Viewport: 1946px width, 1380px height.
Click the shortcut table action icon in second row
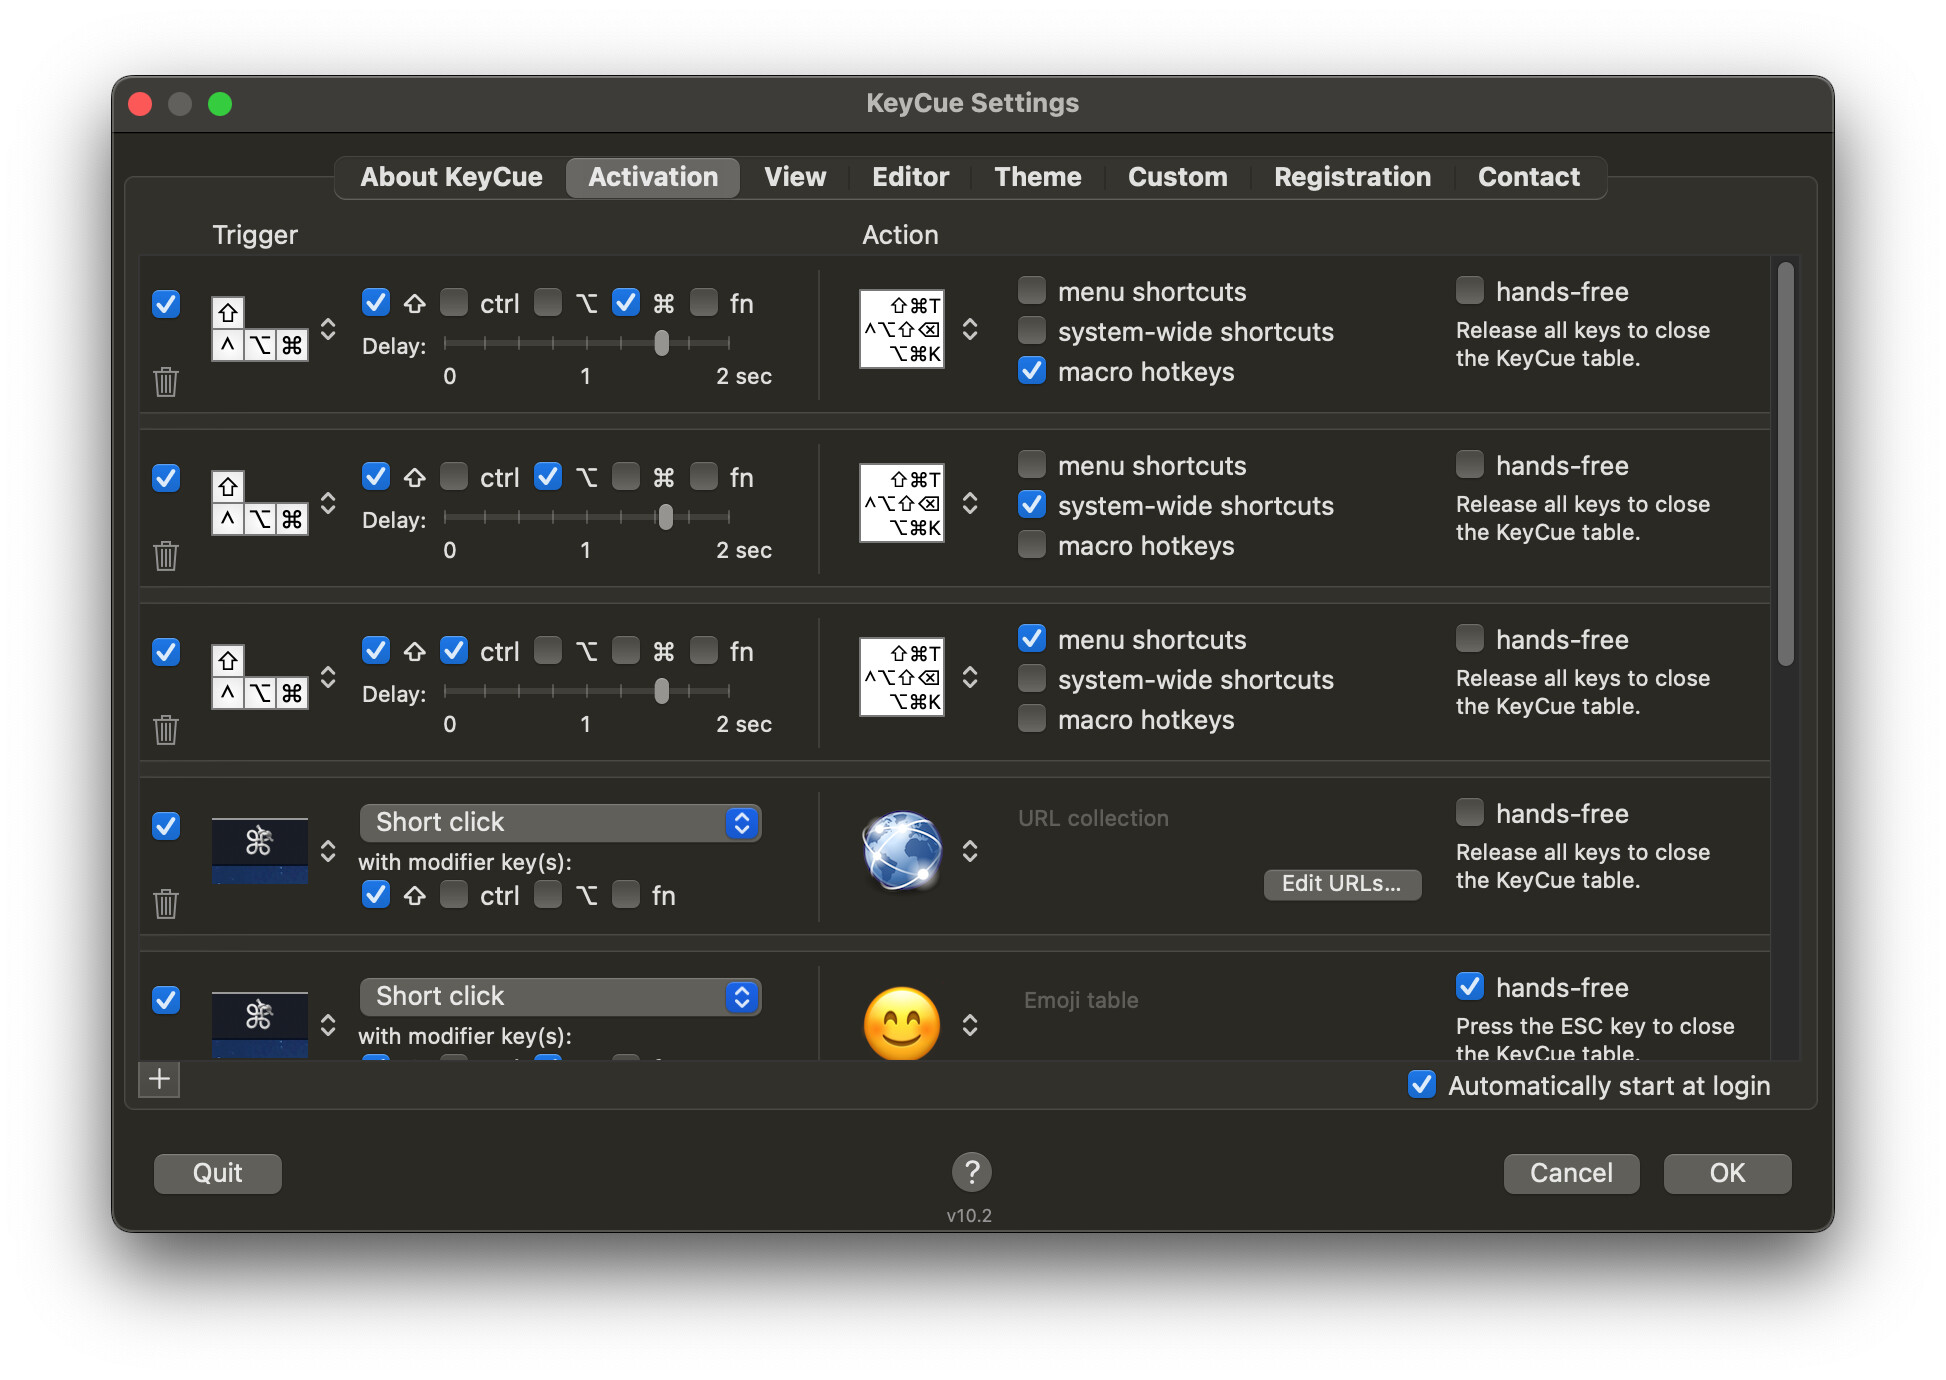click(902, 503)
